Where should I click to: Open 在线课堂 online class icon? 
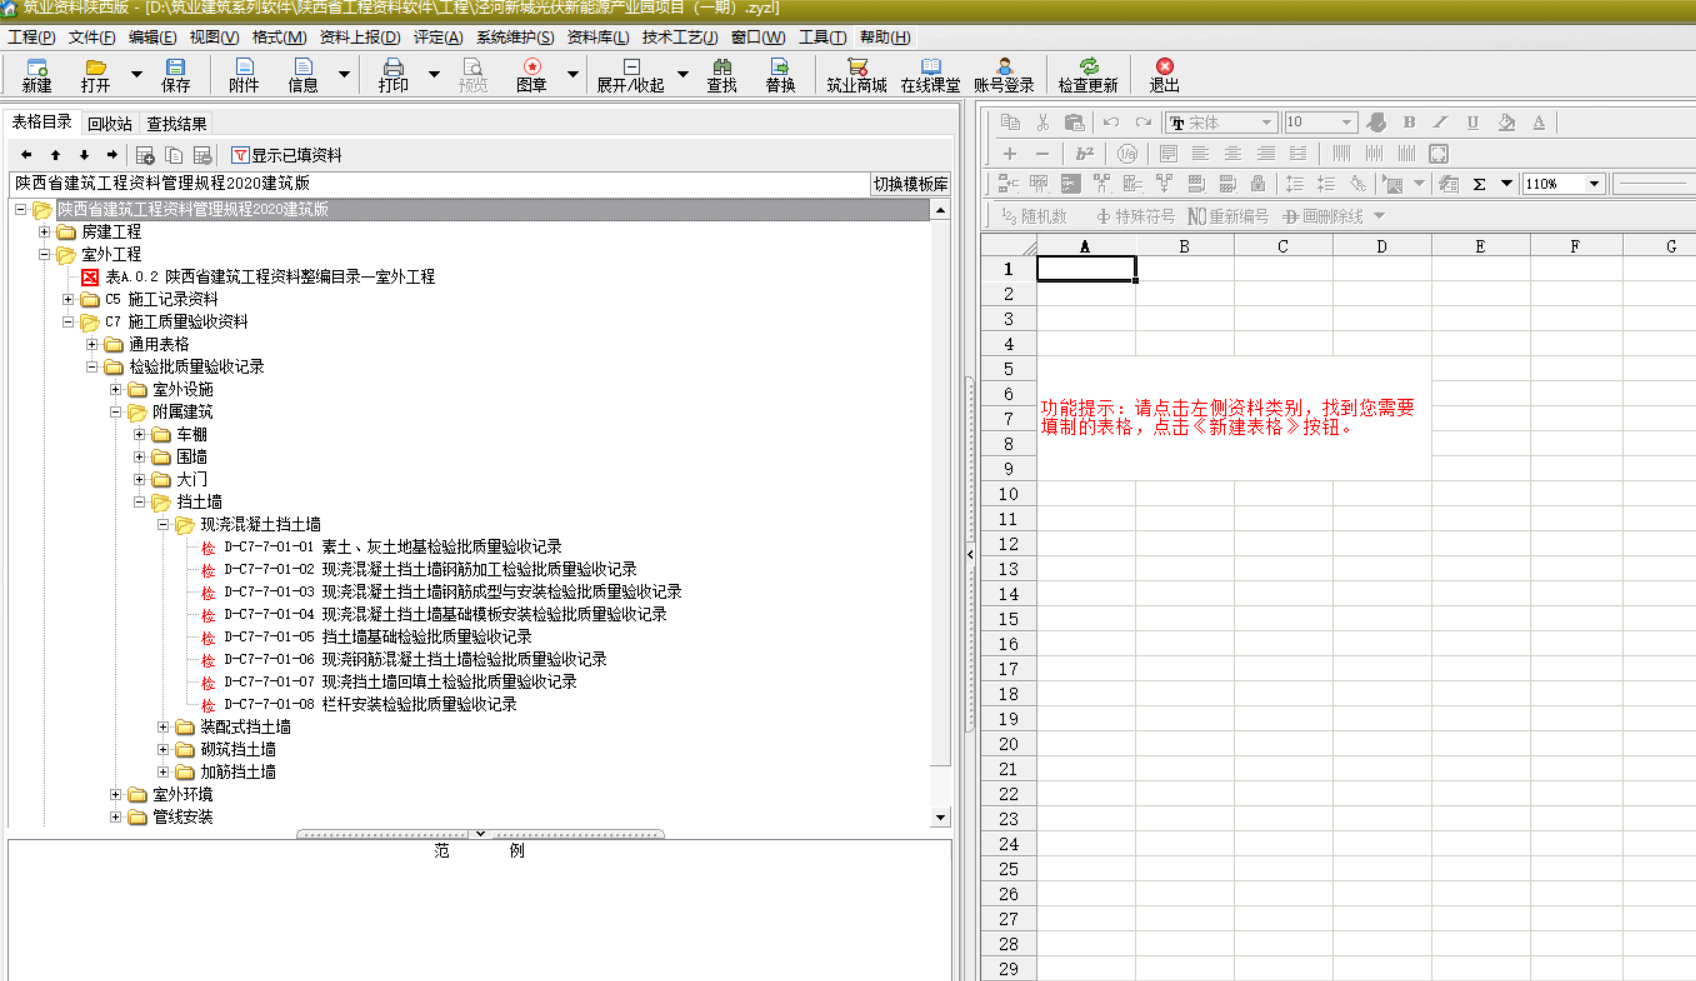(x=930, y=75)
